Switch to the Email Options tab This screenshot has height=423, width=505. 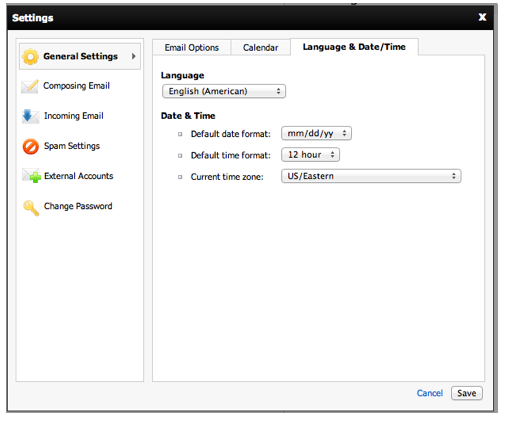192,47
